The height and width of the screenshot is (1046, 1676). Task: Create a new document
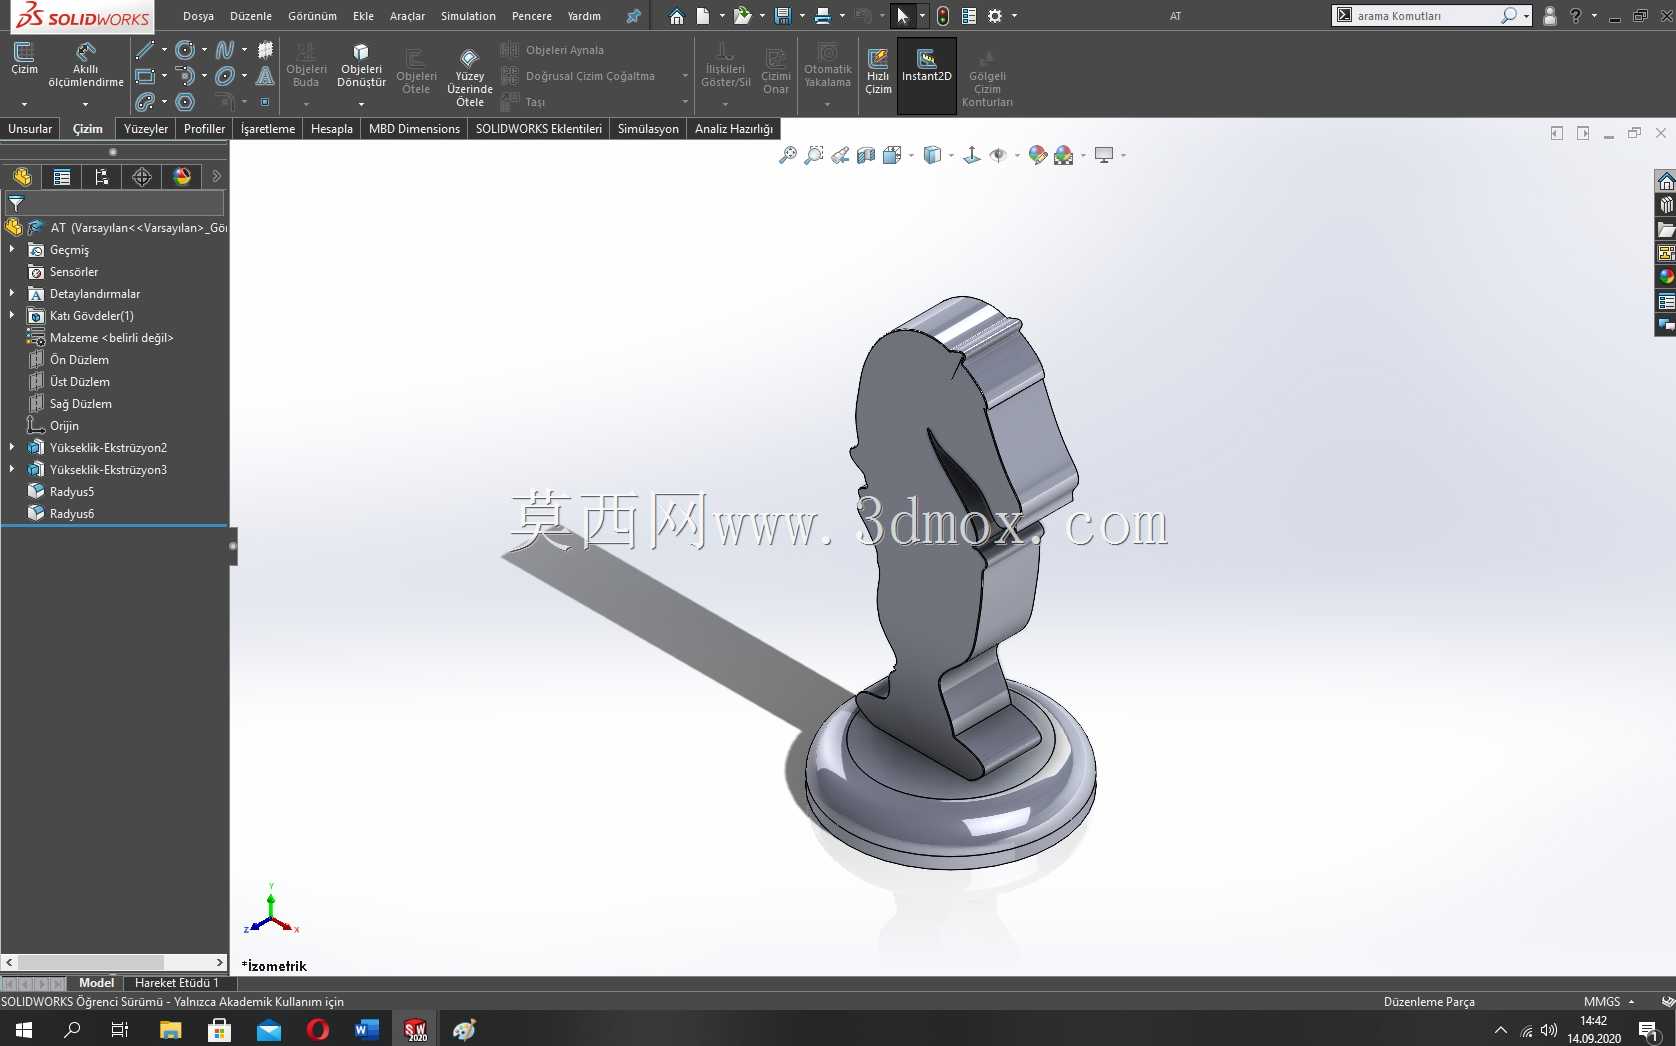pos(704,16)
